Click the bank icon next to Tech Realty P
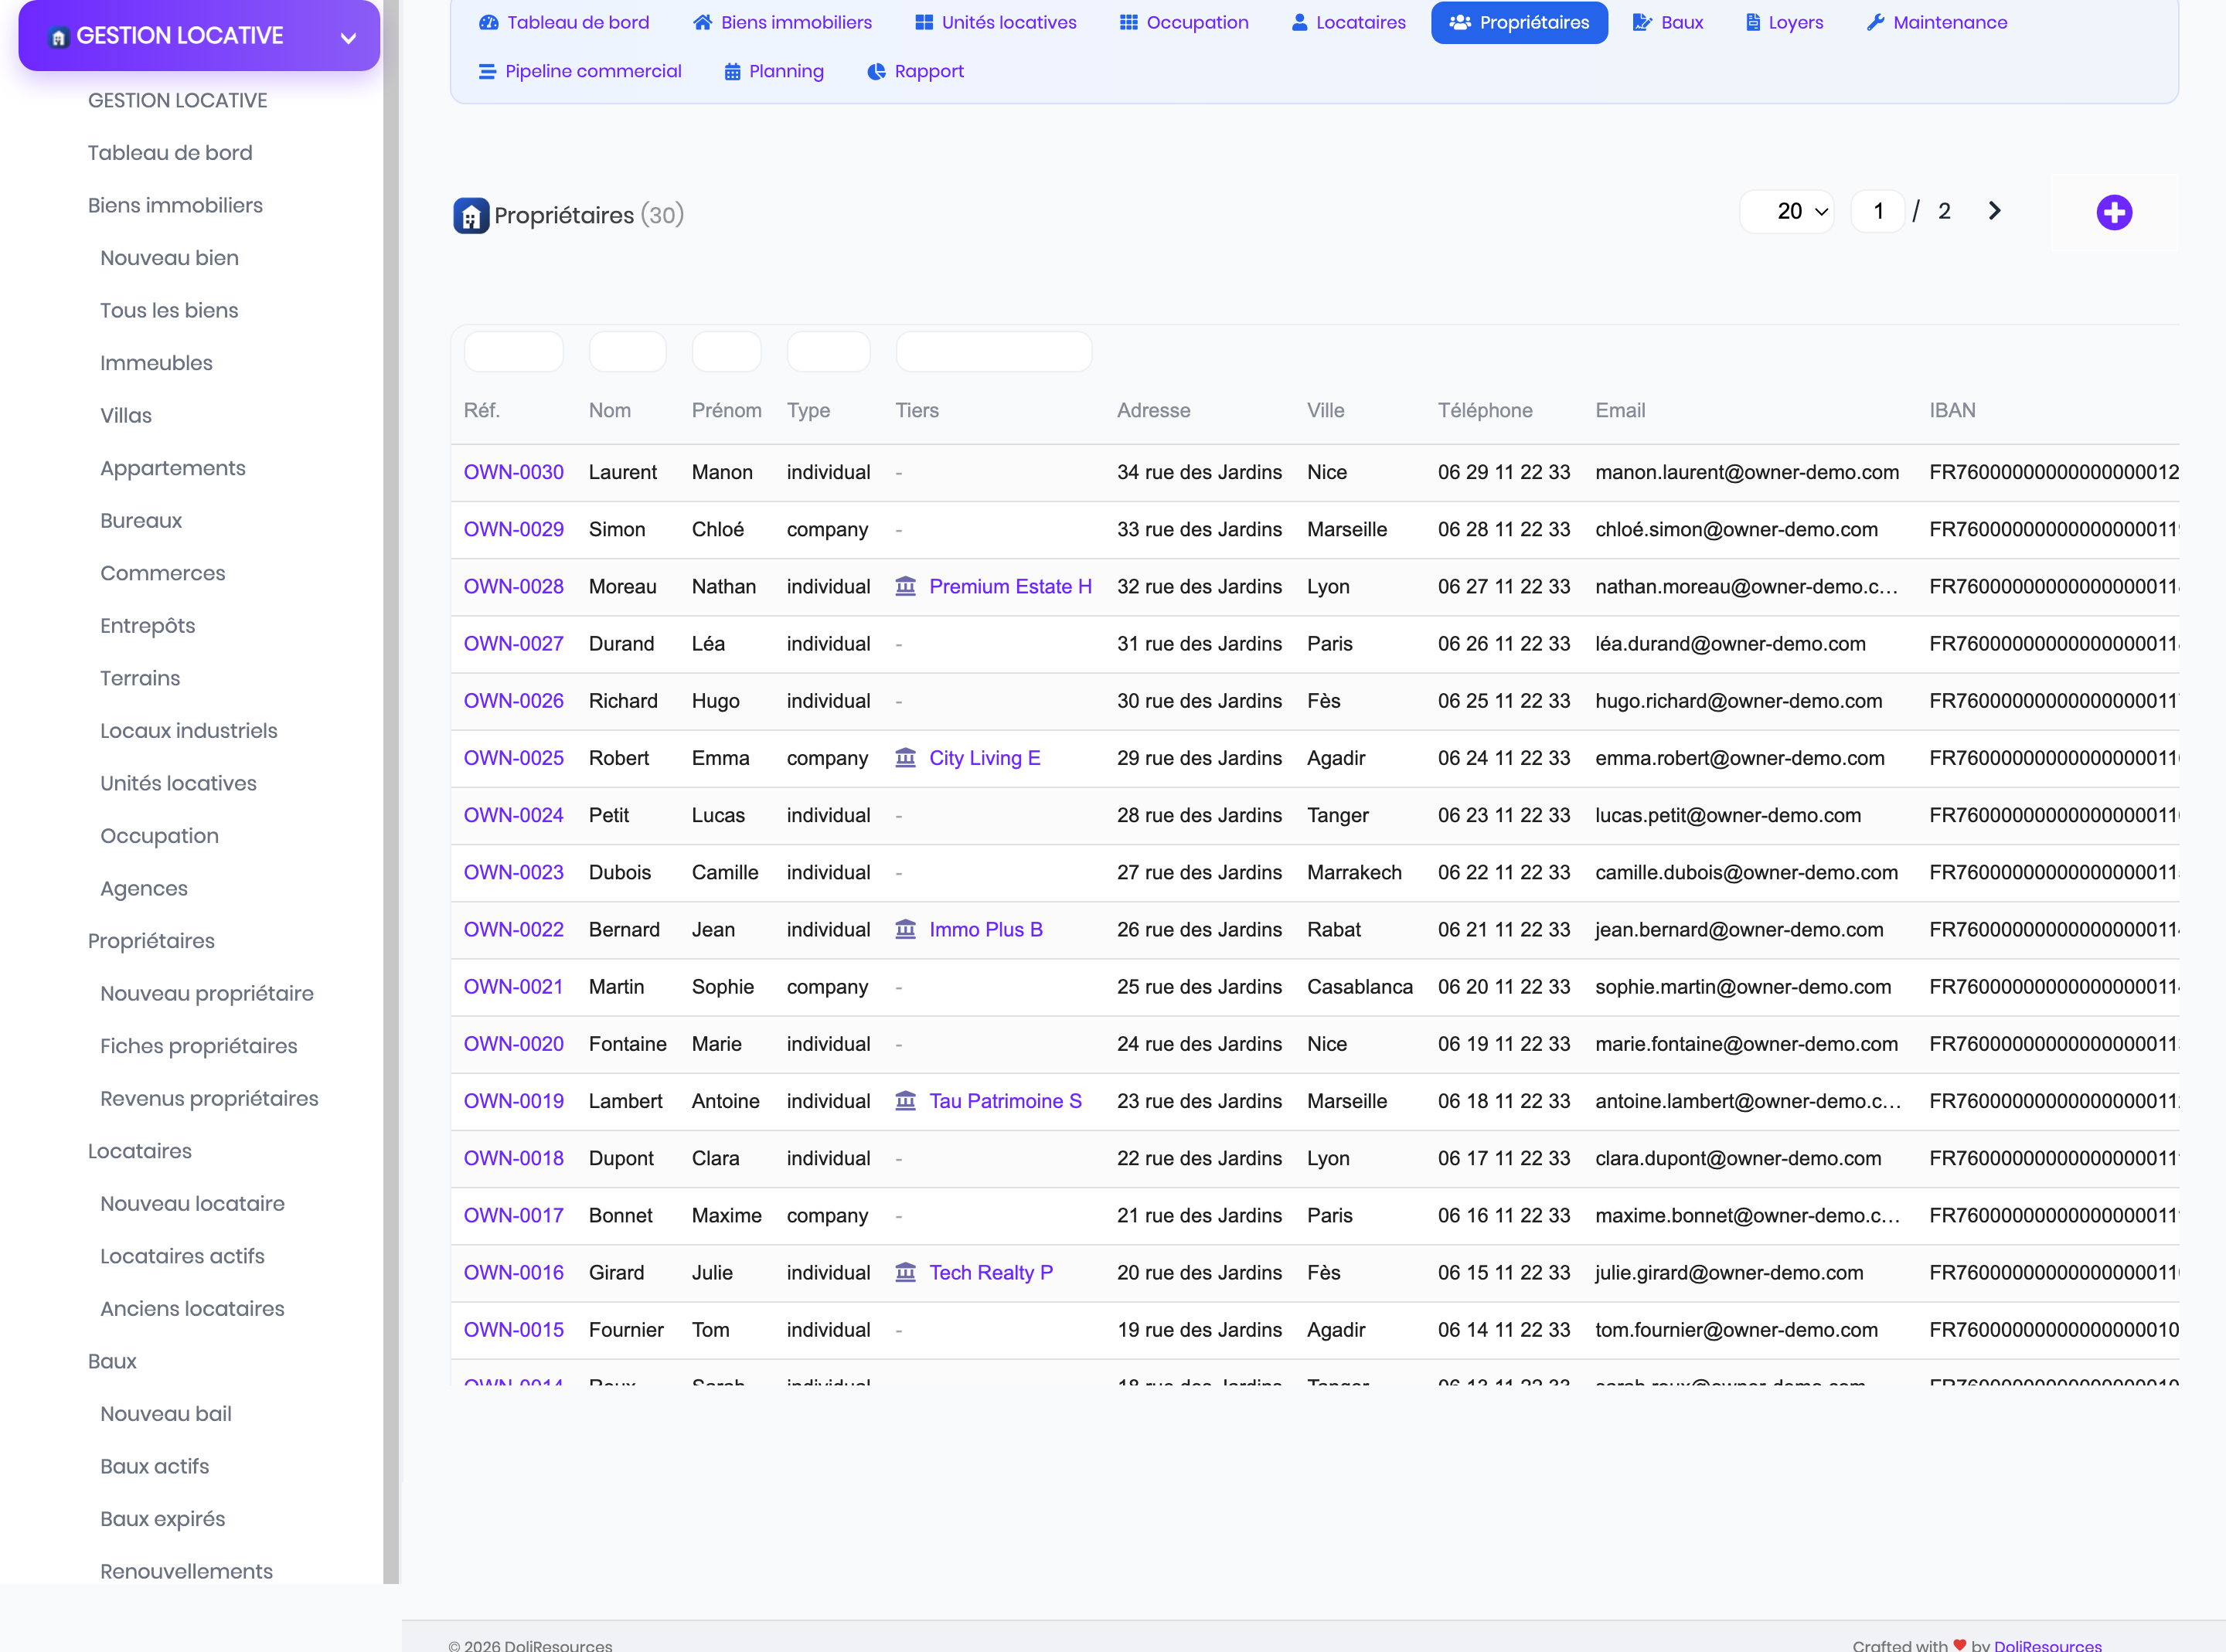 tap(906, 1272)
